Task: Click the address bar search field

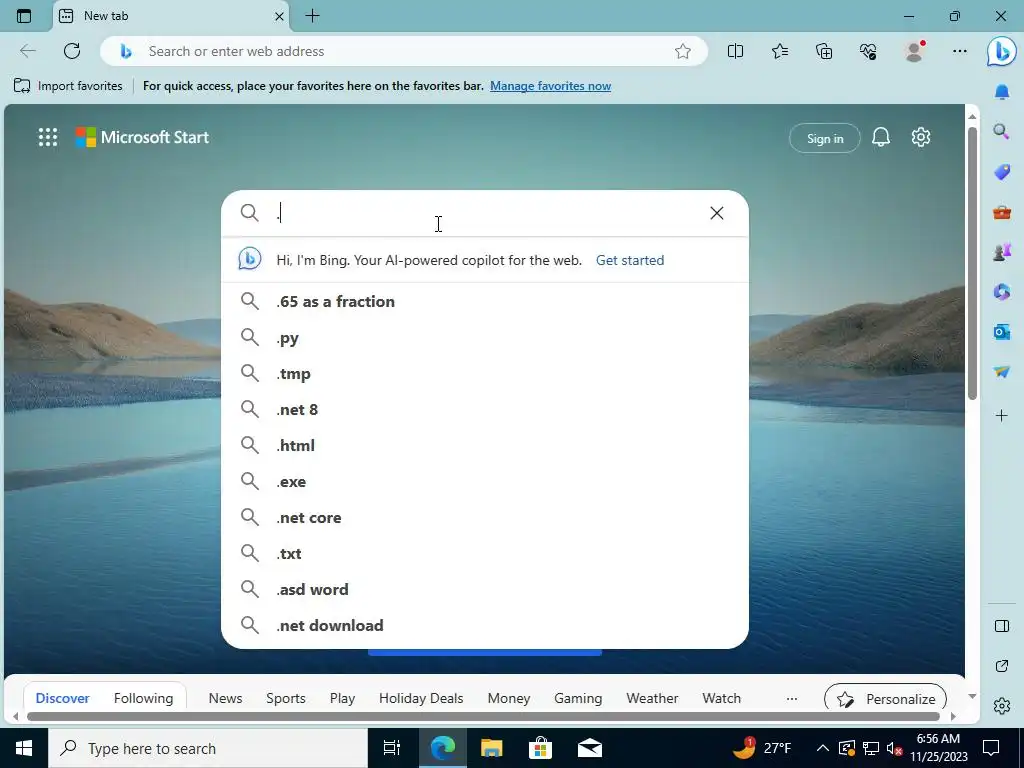Action: coord(405,51)
